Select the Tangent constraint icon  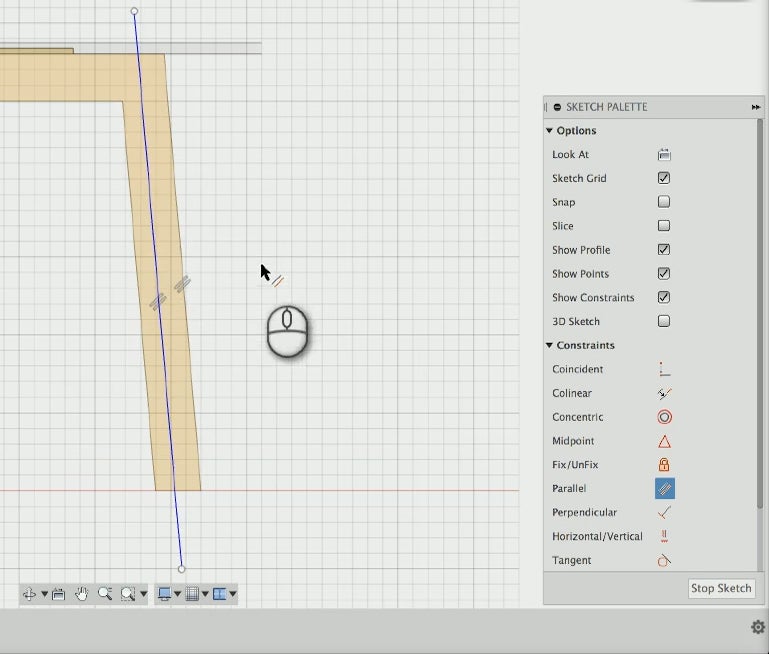(x=664, y=560)
